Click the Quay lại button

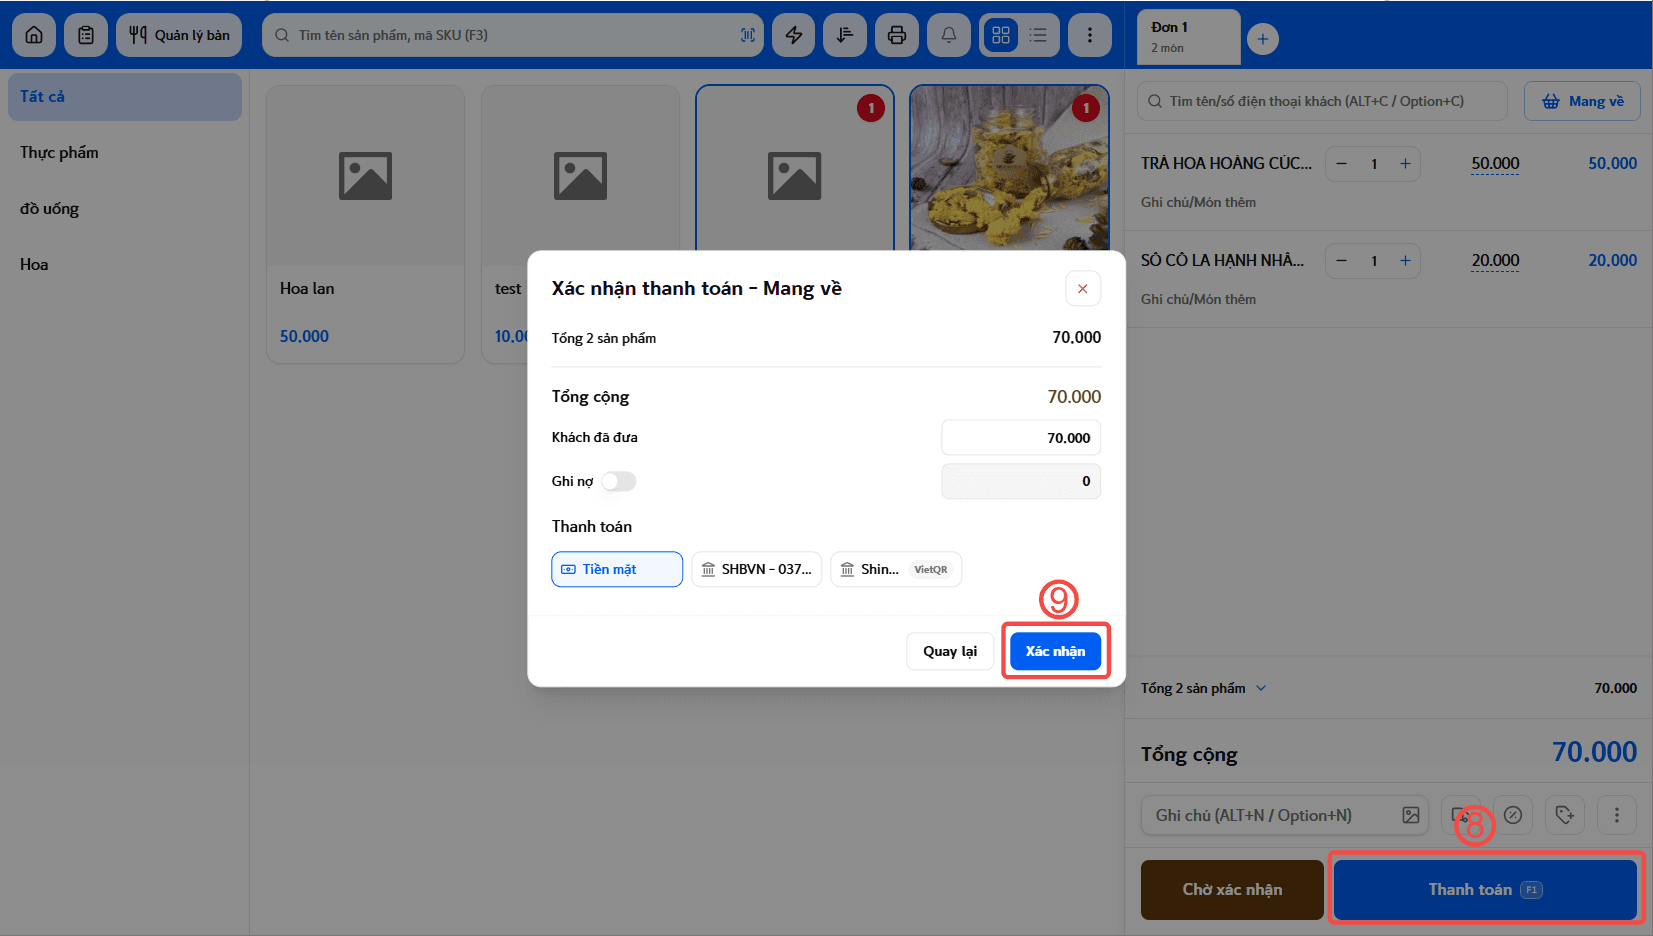950,651
